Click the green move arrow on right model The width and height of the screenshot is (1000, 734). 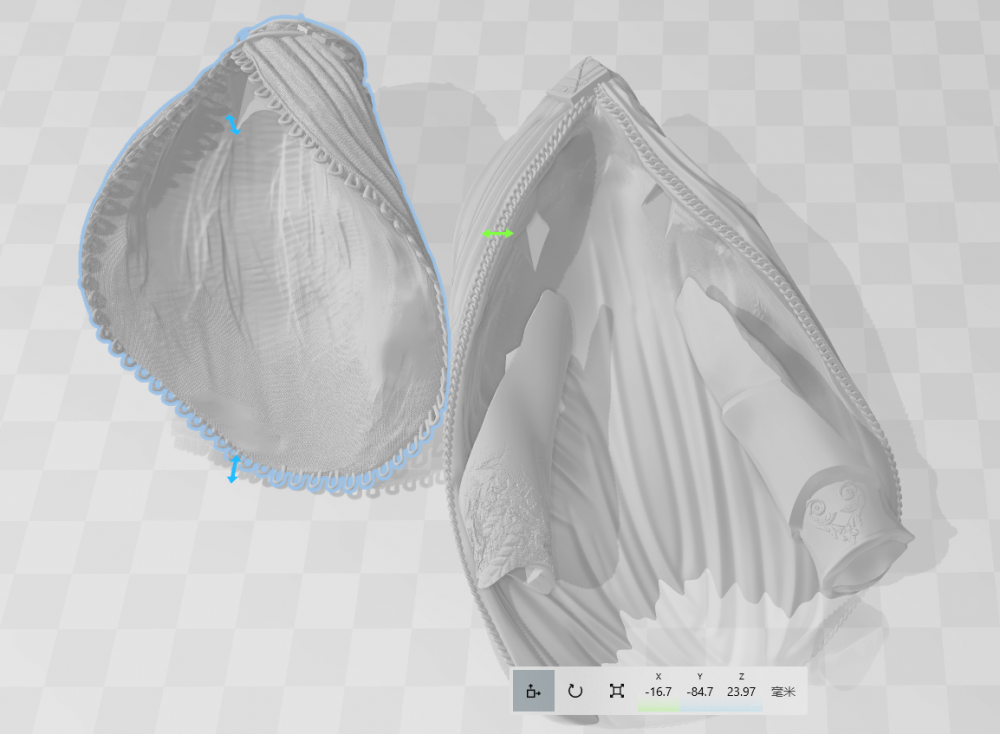point(497,234)
